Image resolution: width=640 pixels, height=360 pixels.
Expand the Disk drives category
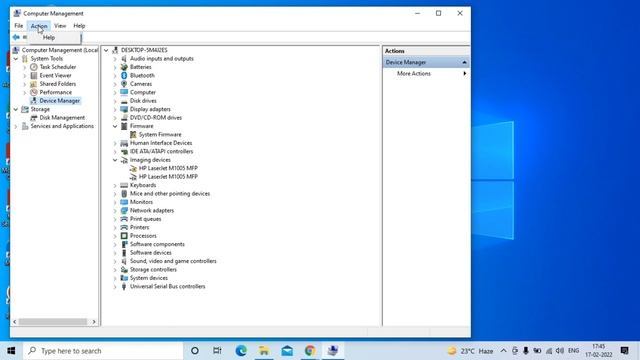point(115,101)
